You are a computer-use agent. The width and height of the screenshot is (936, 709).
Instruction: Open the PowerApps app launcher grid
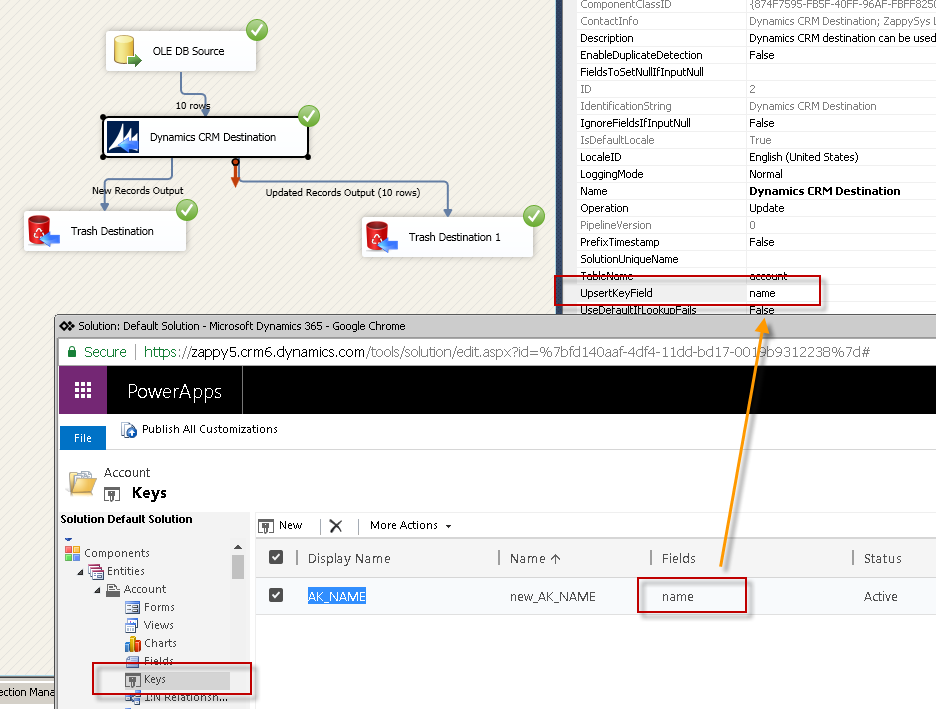point(83,390)
